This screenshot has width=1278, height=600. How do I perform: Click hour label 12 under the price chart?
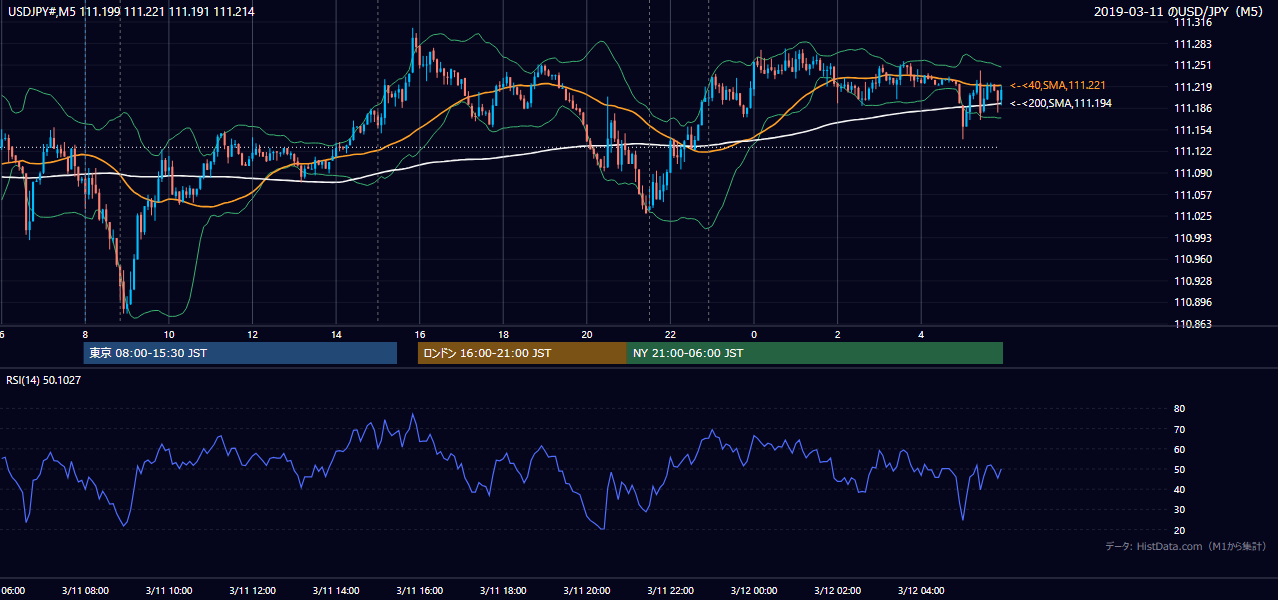(252, 335)
